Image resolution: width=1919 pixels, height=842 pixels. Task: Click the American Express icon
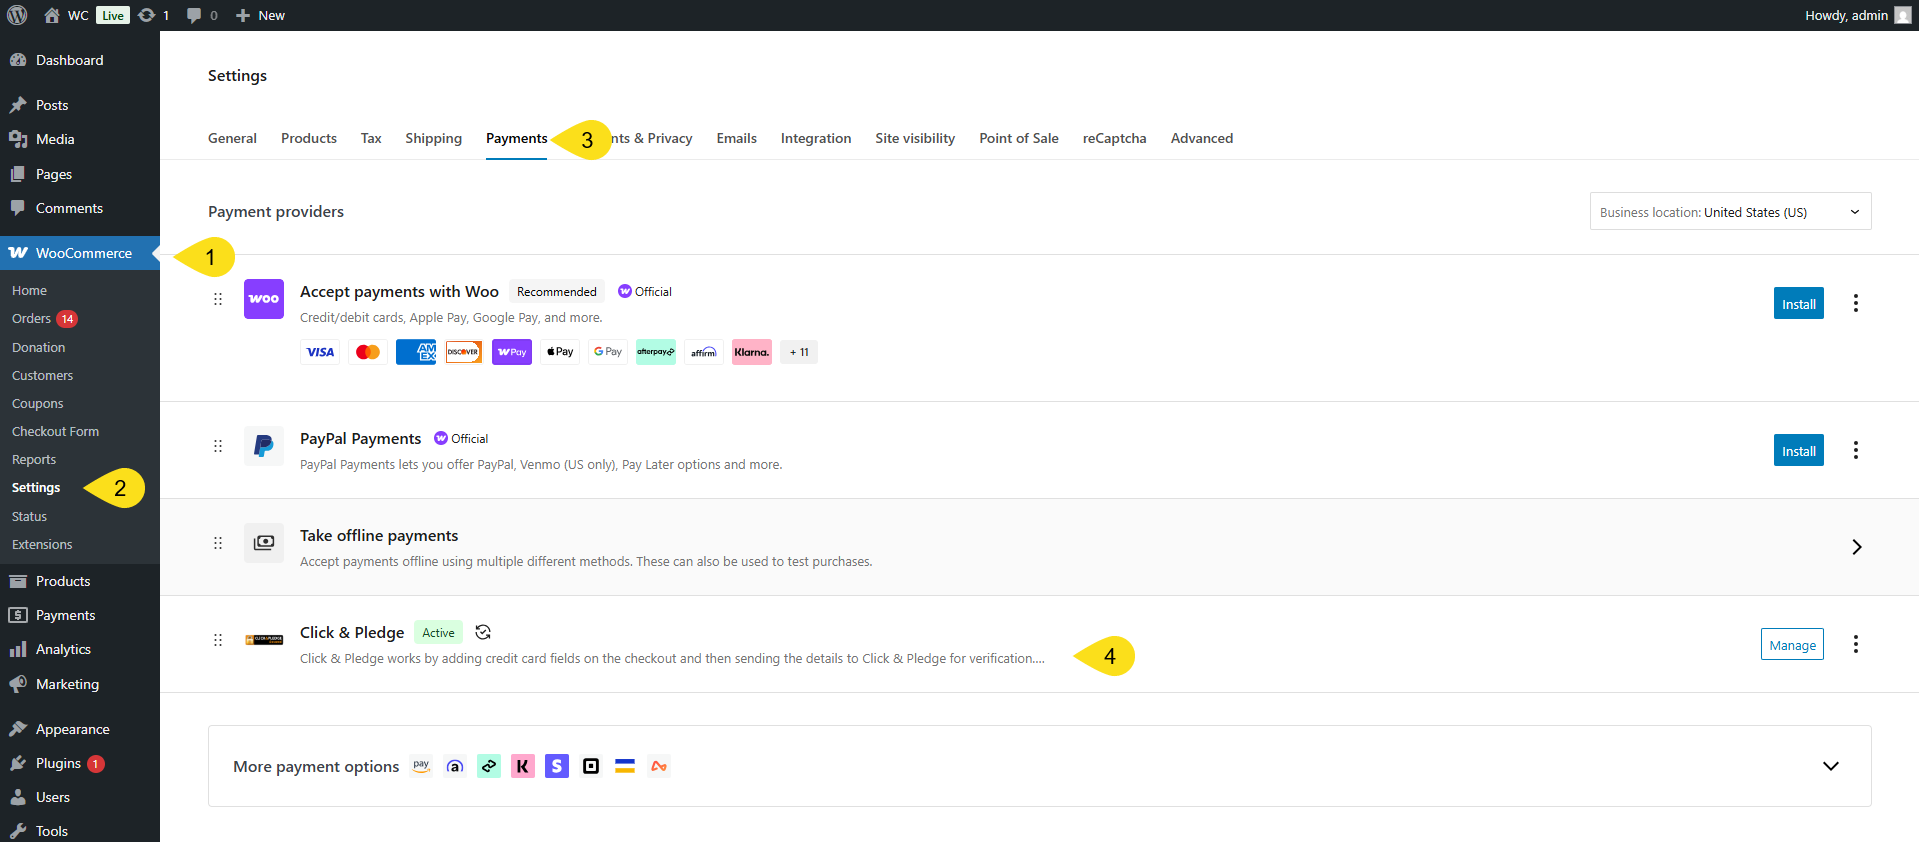(416, 352)
